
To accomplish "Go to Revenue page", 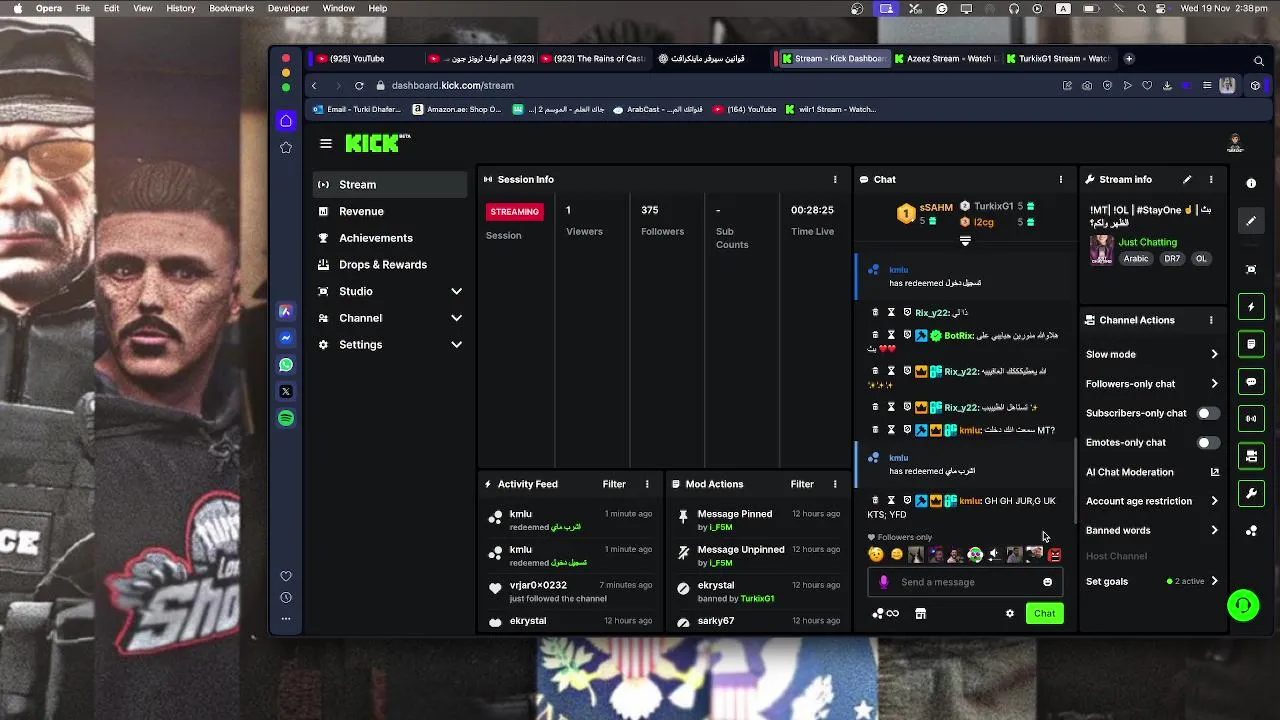I will point(390,211).
